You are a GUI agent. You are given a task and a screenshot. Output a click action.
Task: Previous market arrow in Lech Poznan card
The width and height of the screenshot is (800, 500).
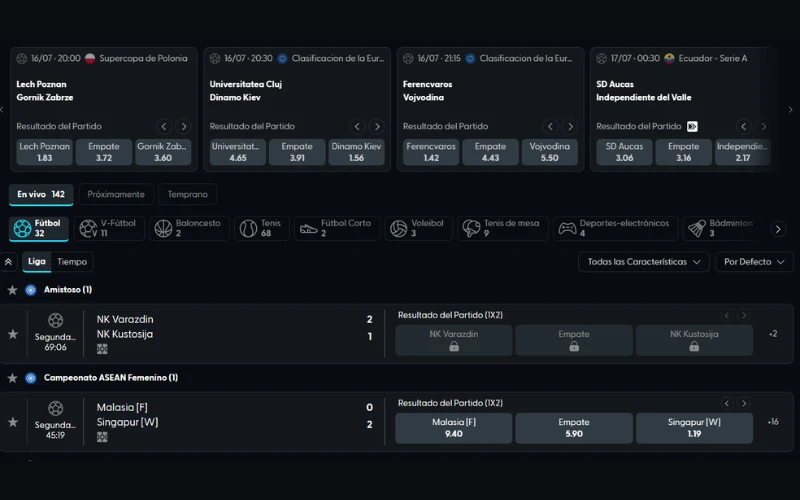tap(164, 126)
